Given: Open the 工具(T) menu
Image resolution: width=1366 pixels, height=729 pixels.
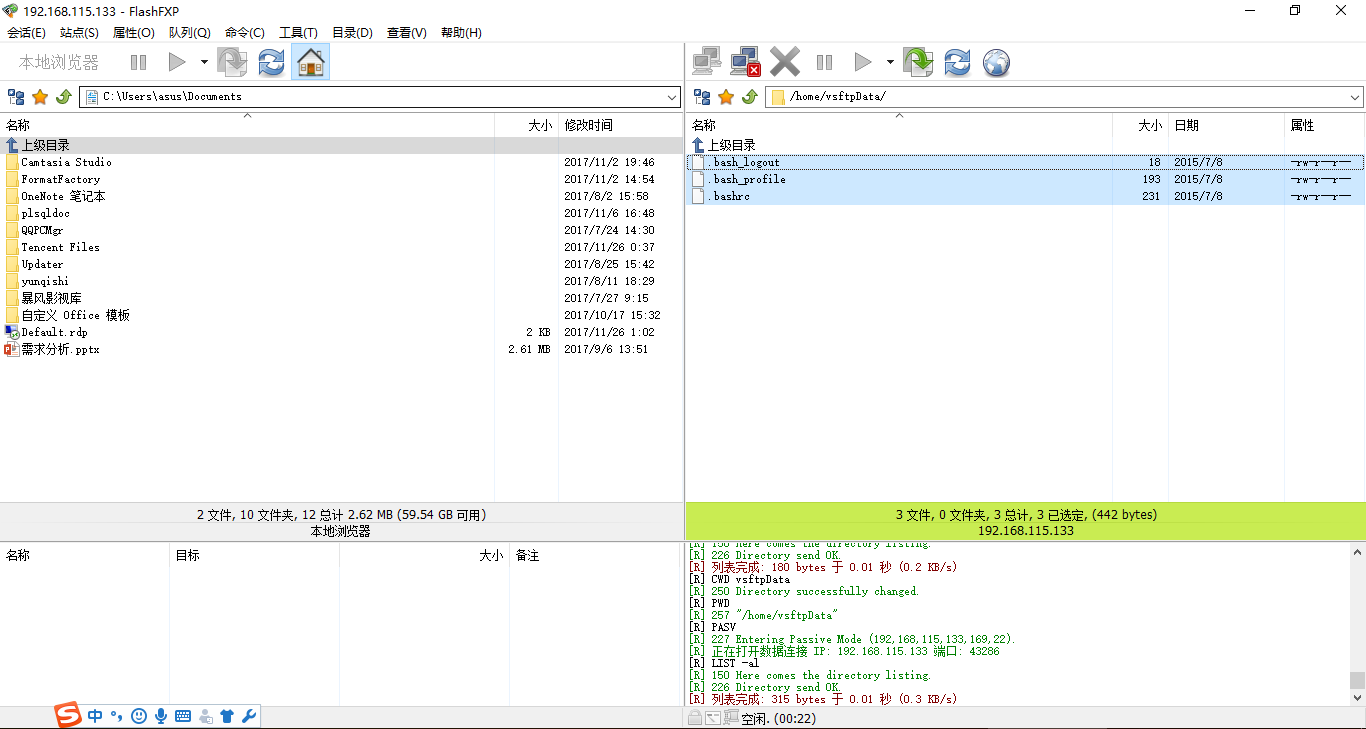Looking at the screenshot, I should tap(298, 33).
